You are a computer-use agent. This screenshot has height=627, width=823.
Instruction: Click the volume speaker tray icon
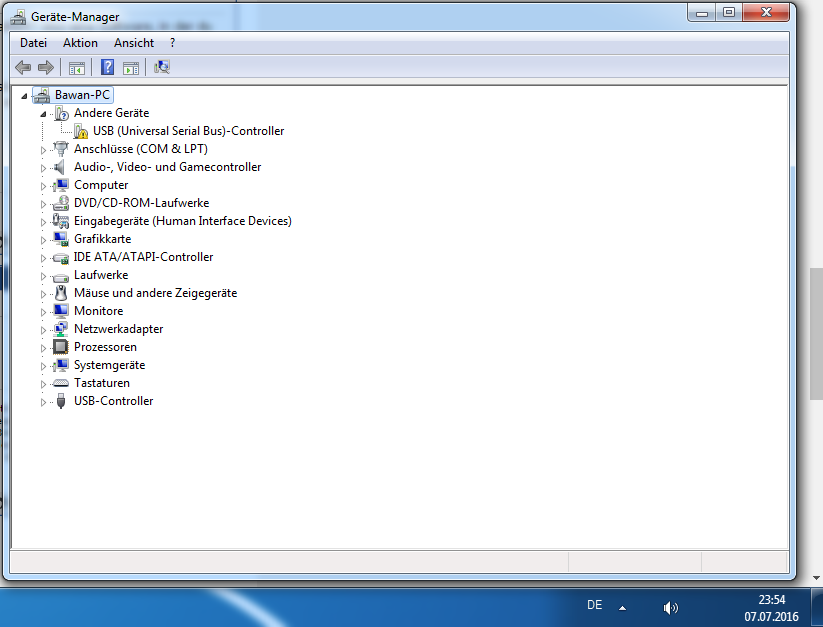670,608
